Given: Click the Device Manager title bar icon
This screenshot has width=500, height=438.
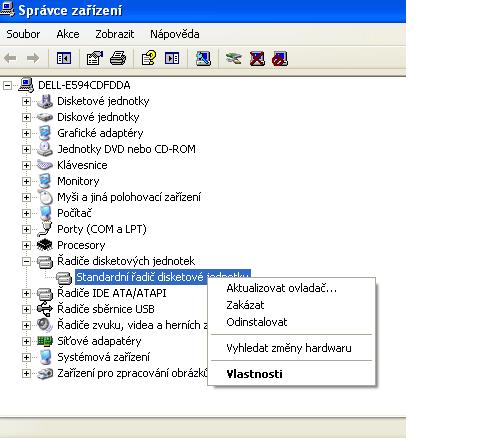Looking at the screenshot, I should pyautogui.click(x=7, y=10).
